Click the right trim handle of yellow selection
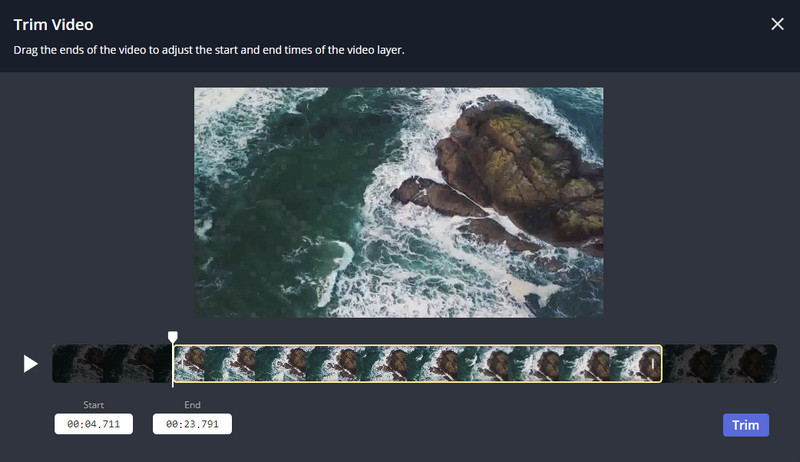This screenshot has width=800, height=462. (653, 364)
